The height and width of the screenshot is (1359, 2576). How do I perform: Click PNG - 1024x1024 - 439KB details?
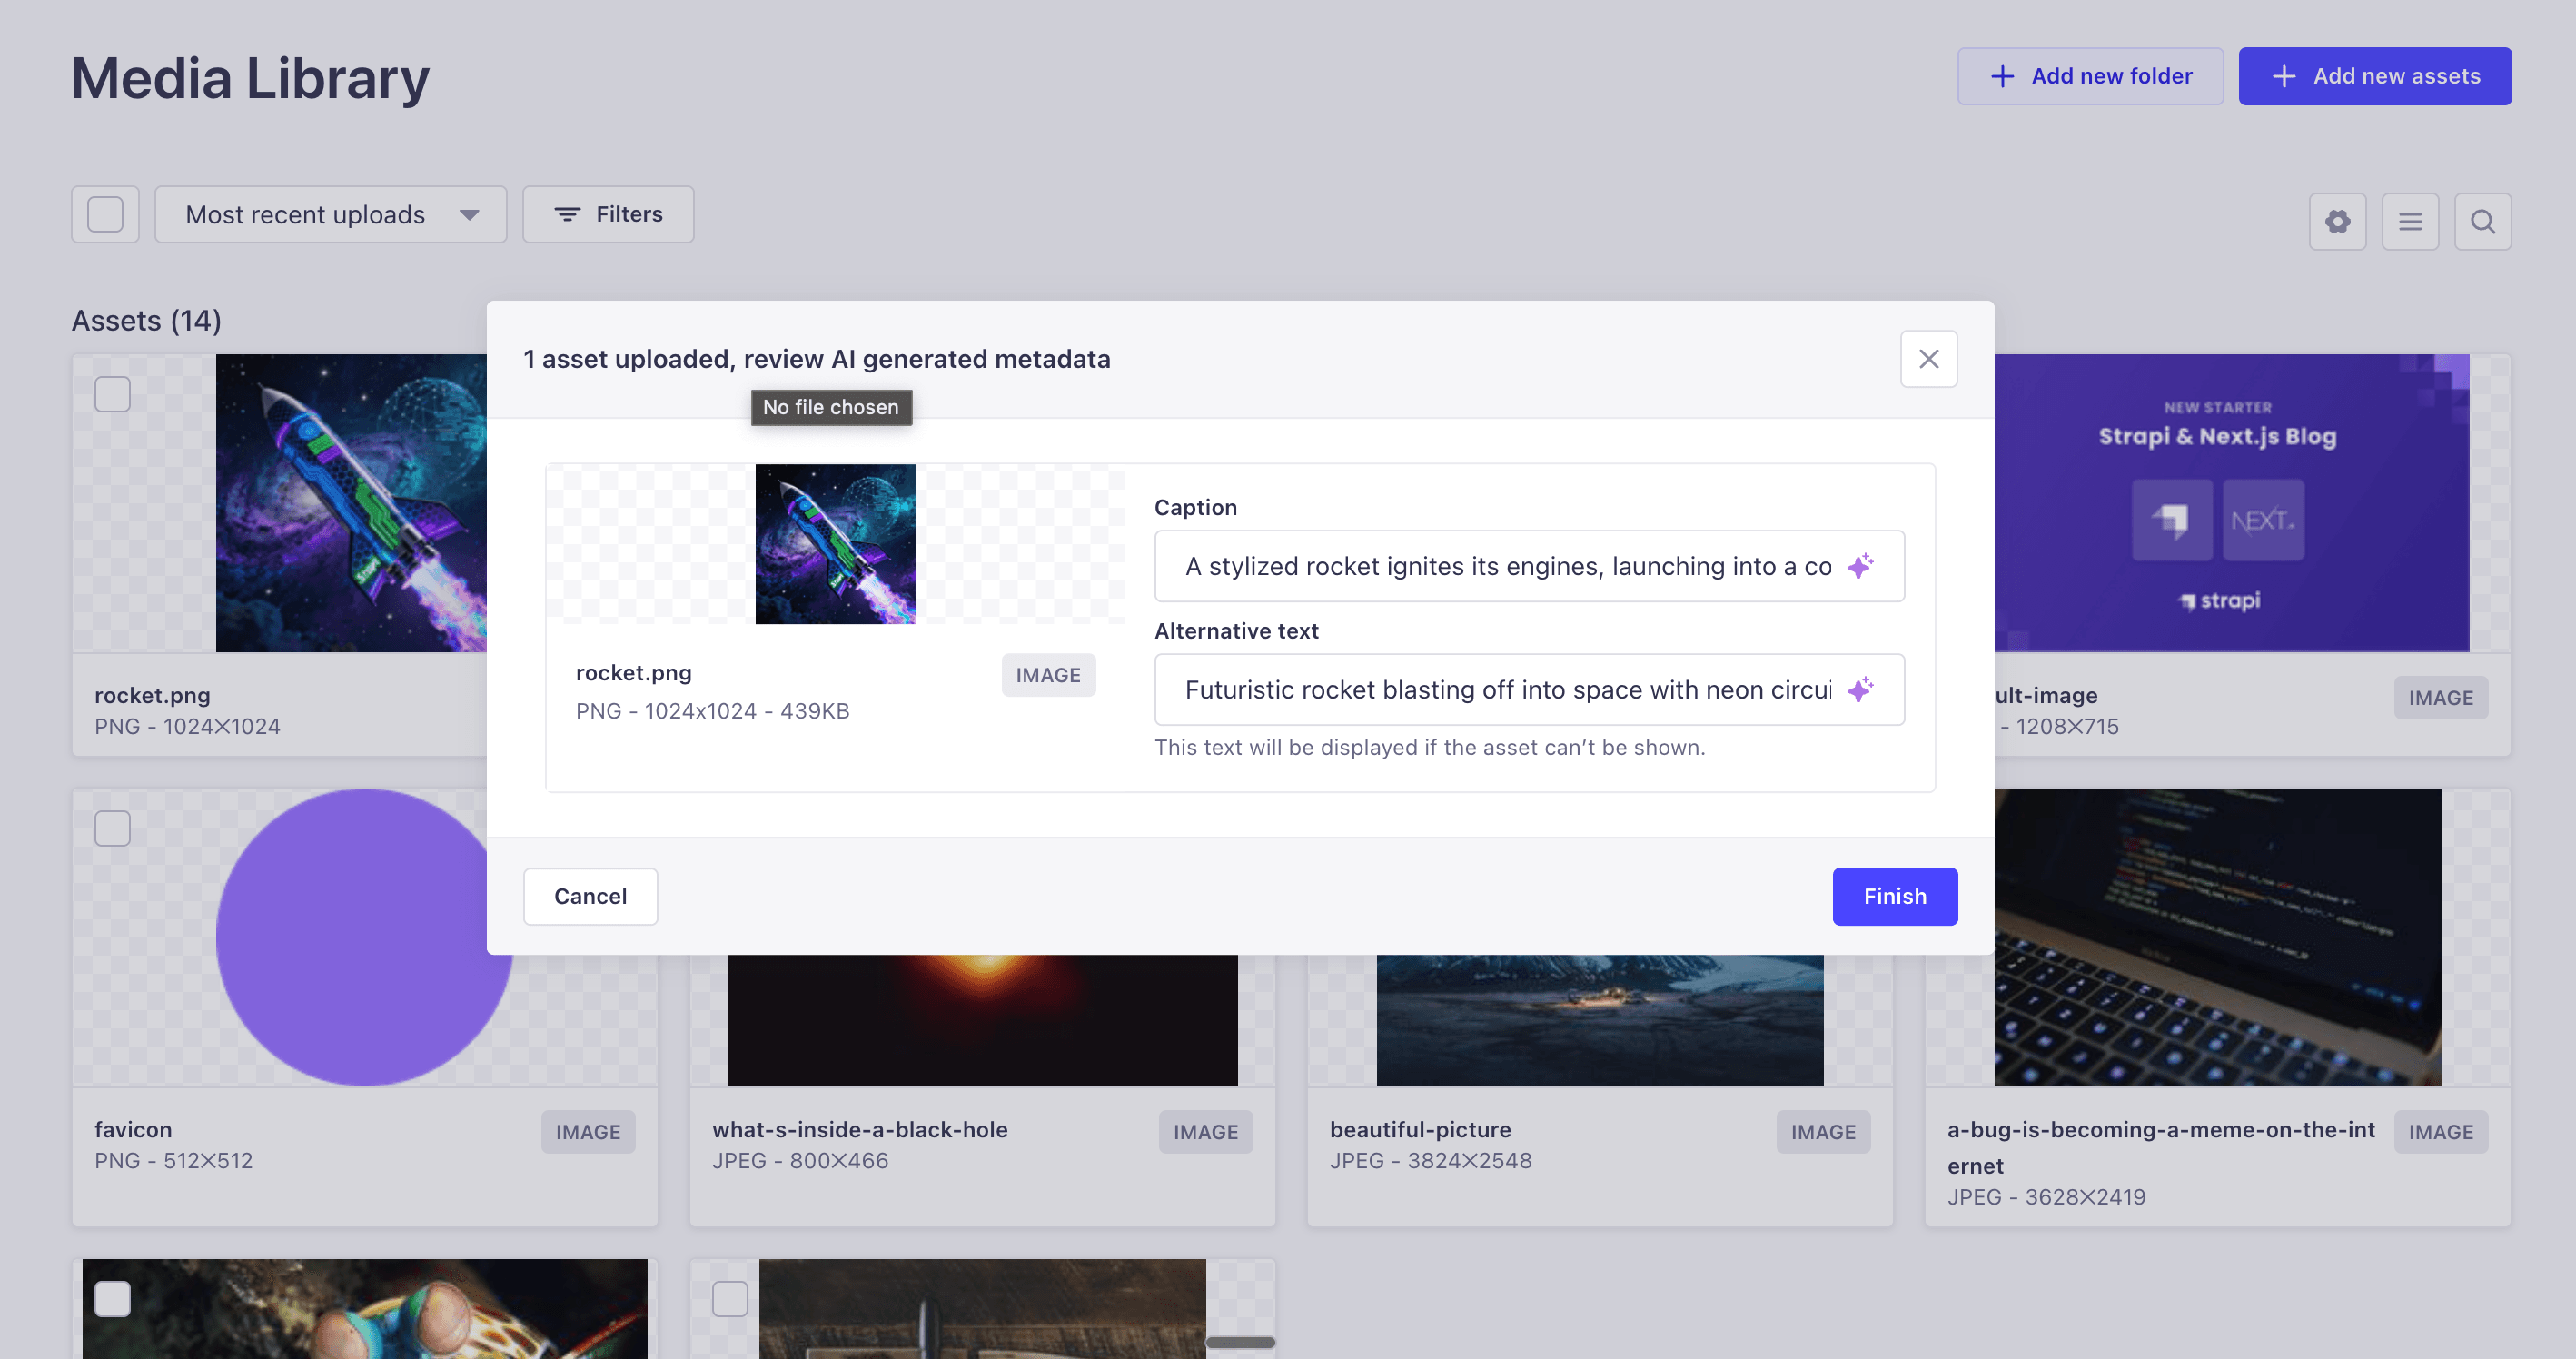click(x=712, y=711)
